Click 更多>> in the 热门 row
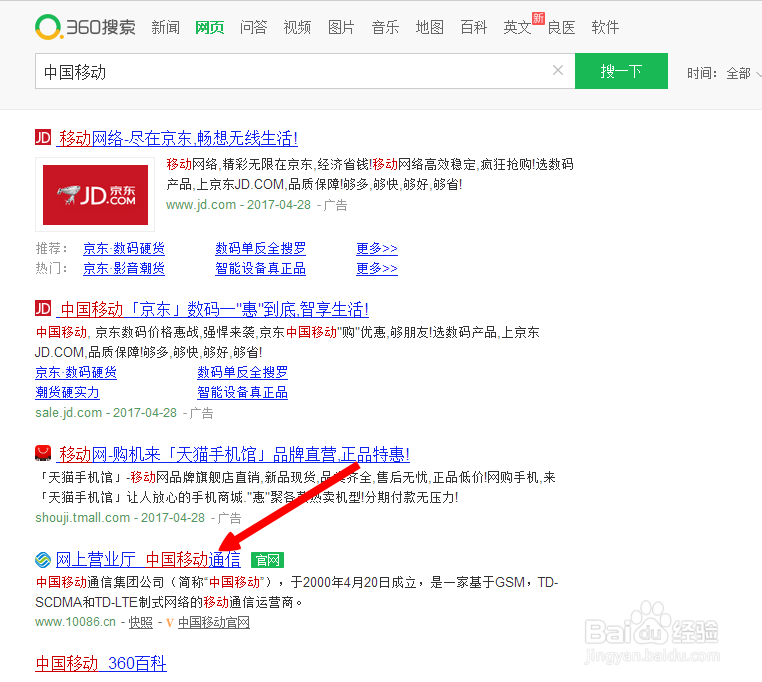The image size is (762, 682). 377,268
